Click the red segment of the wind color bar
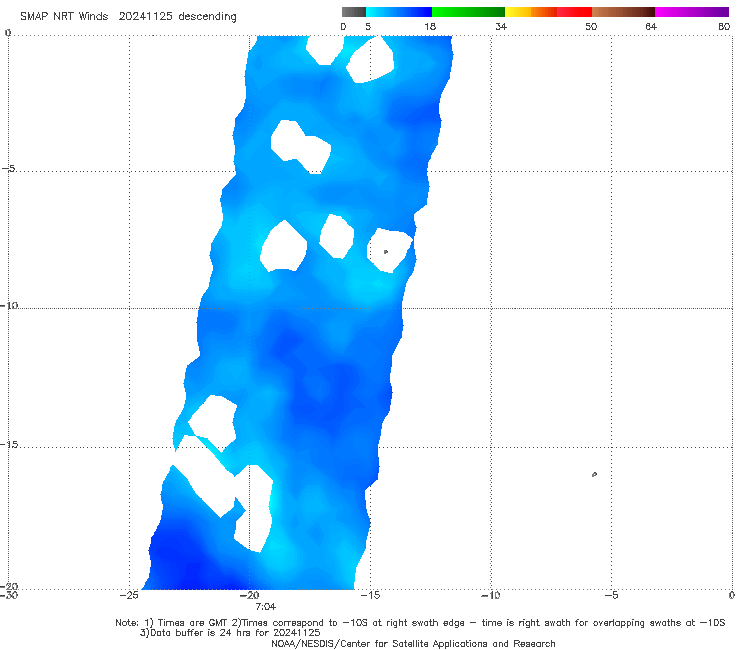This screenshot has height=650, width=740. tap(574, 12)
